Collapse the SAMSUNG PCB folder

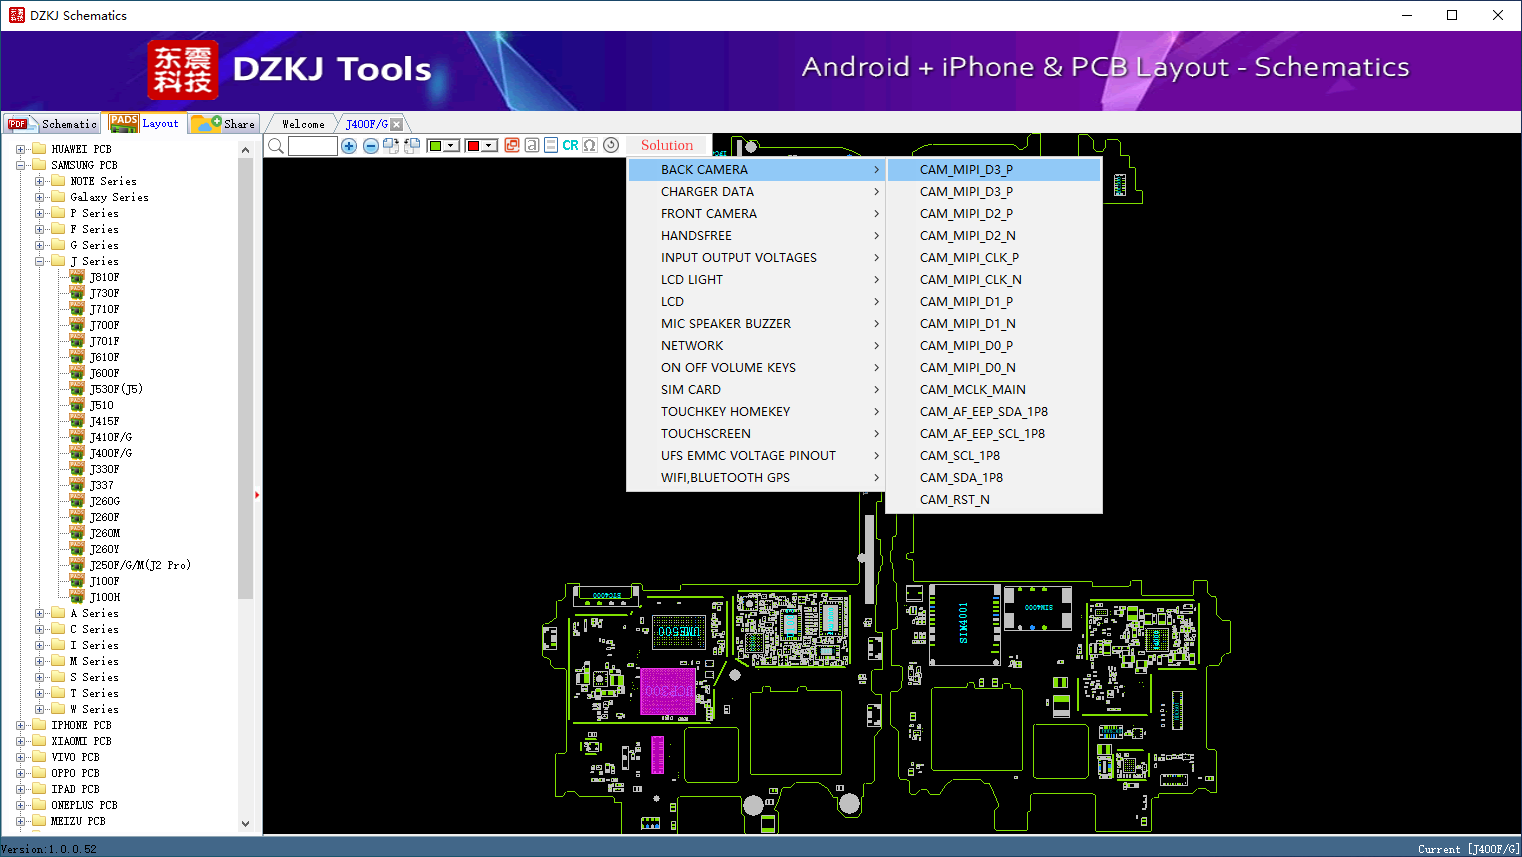point(21,165)
